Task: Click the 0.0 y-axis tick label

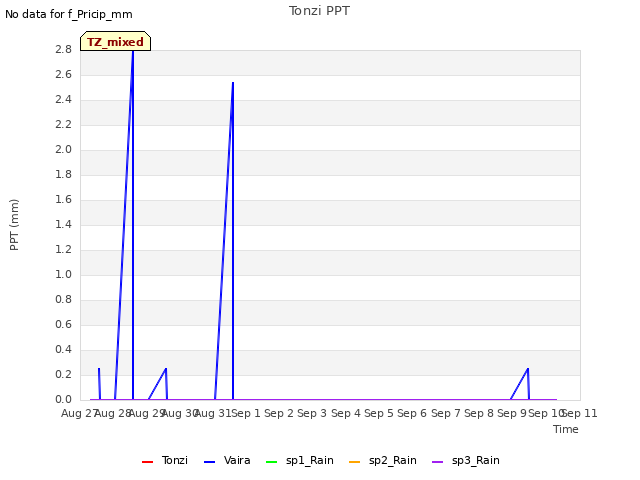Action: [x=63, y=399]
